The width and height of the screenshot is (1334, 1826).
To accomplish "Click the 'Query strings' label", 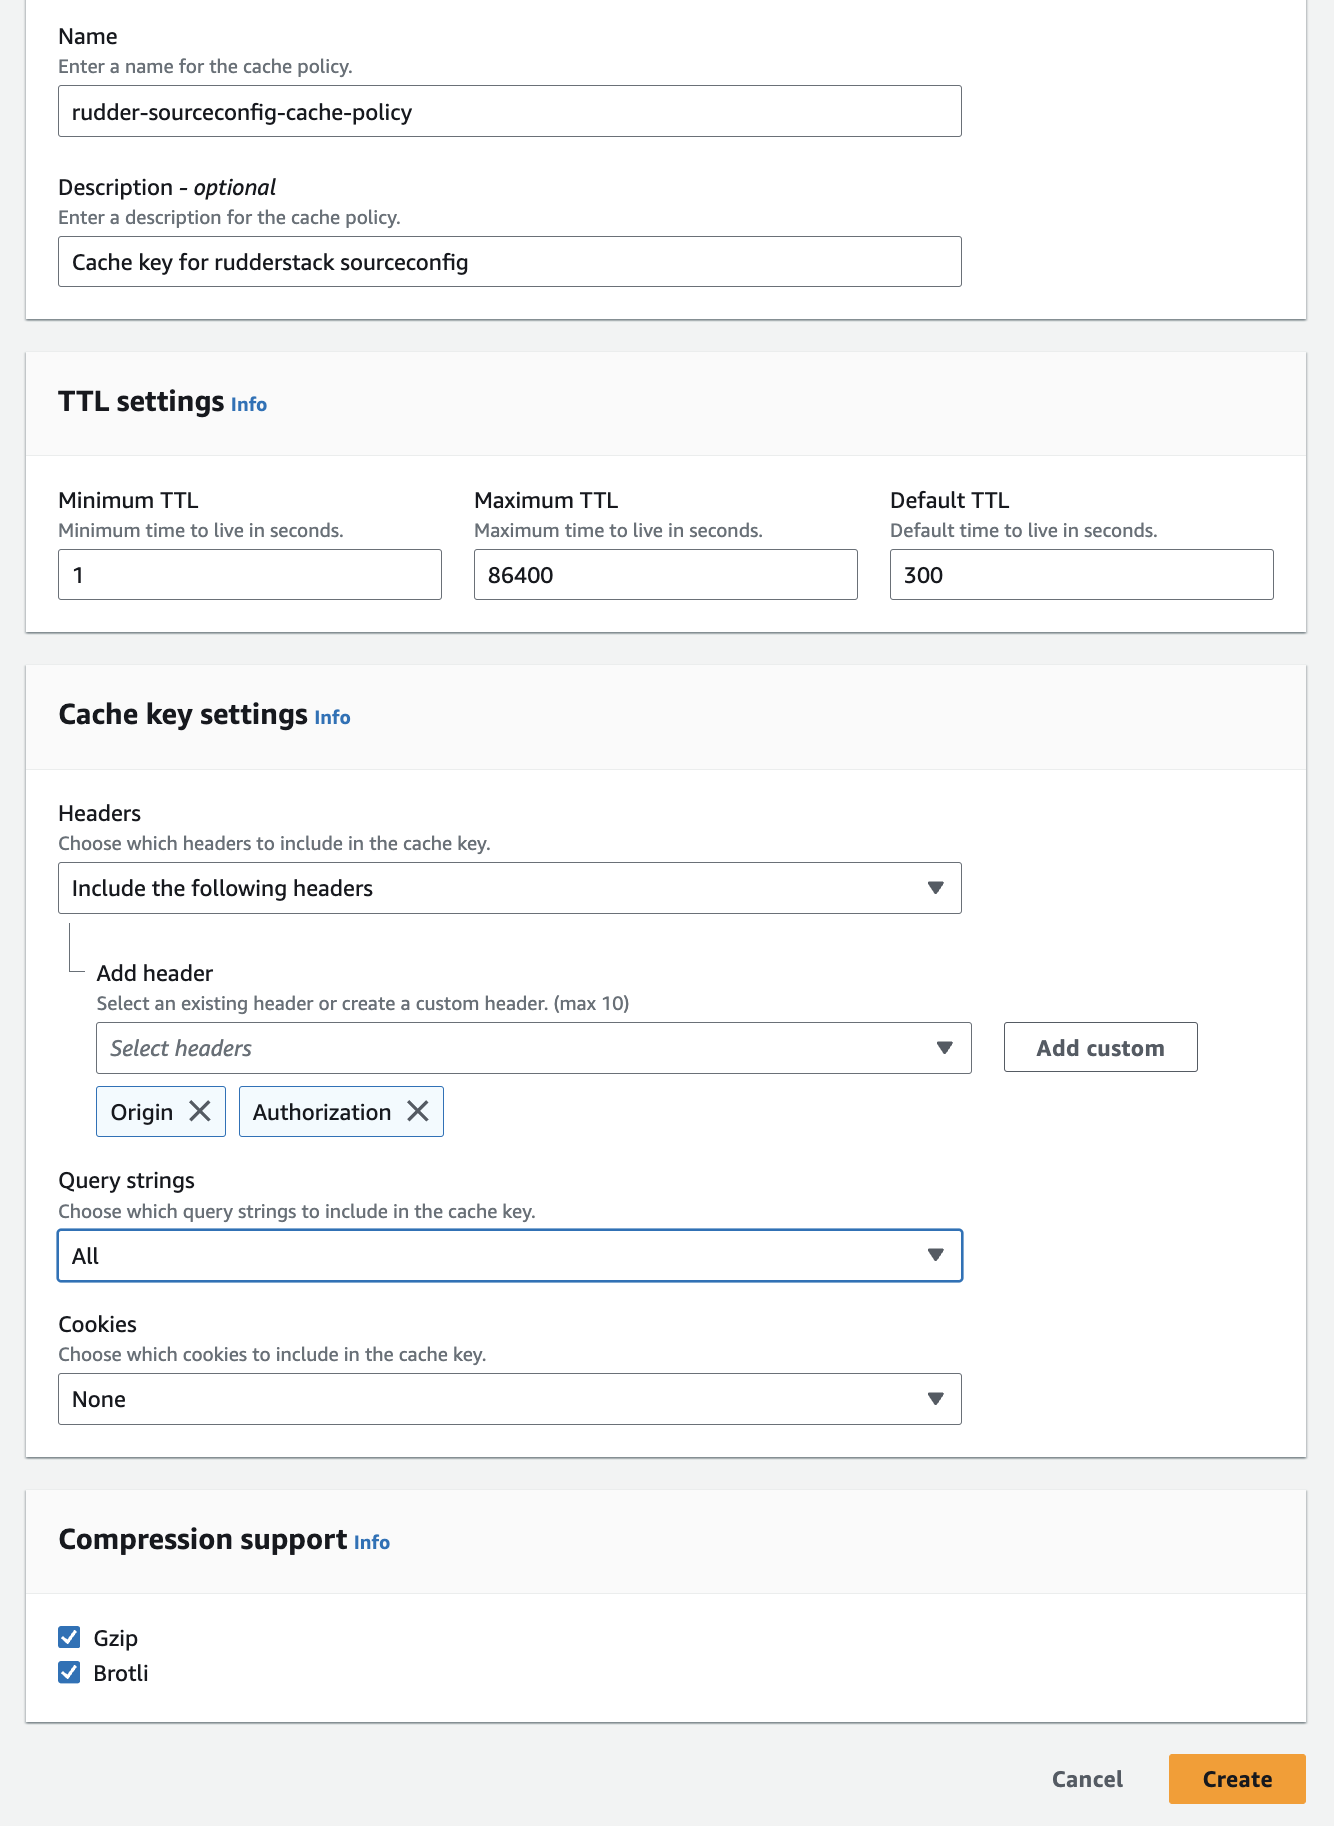I will pos(127,1180).
